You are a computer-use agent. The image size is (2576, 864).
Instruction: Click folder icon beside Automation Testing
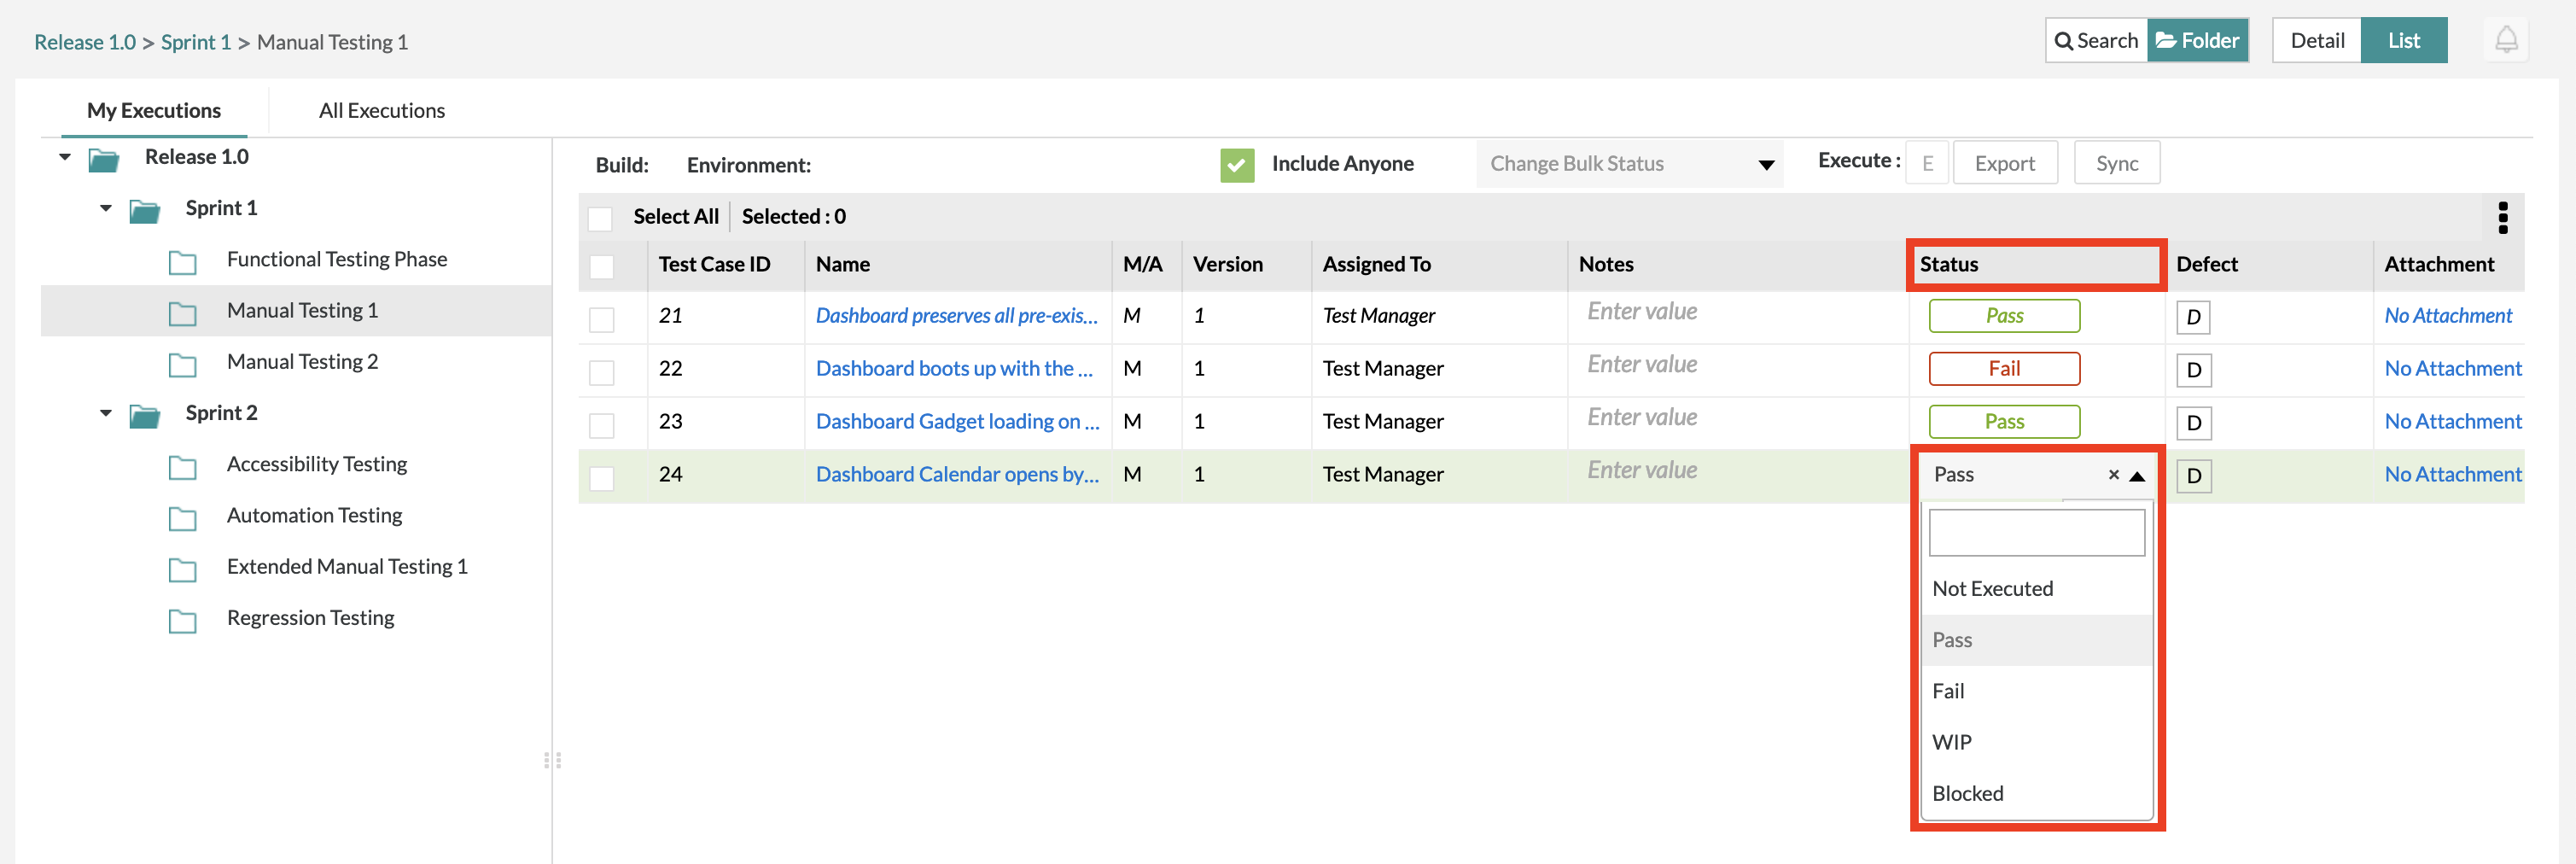click(182, 518)
